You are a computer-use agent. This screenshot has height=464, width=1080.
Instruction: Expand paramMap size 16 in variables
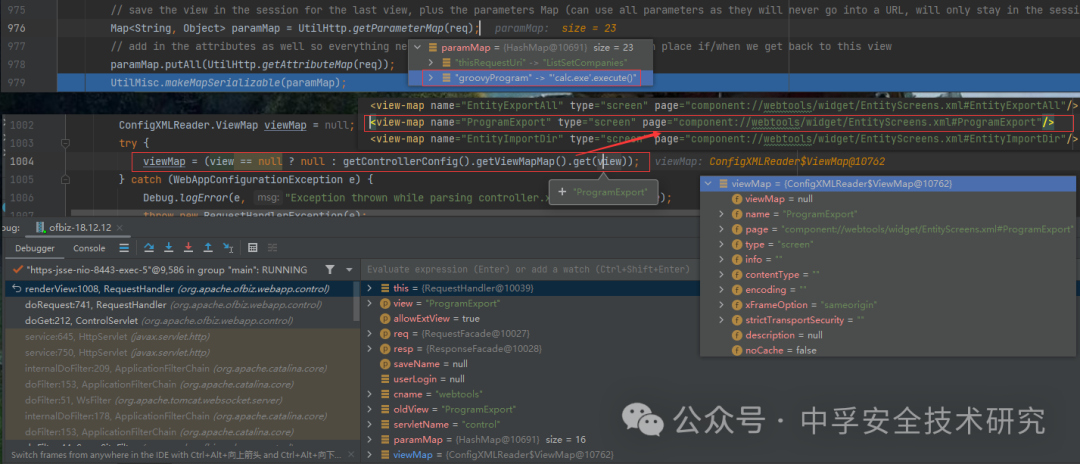pyautogui.click(x=369, y=439)
